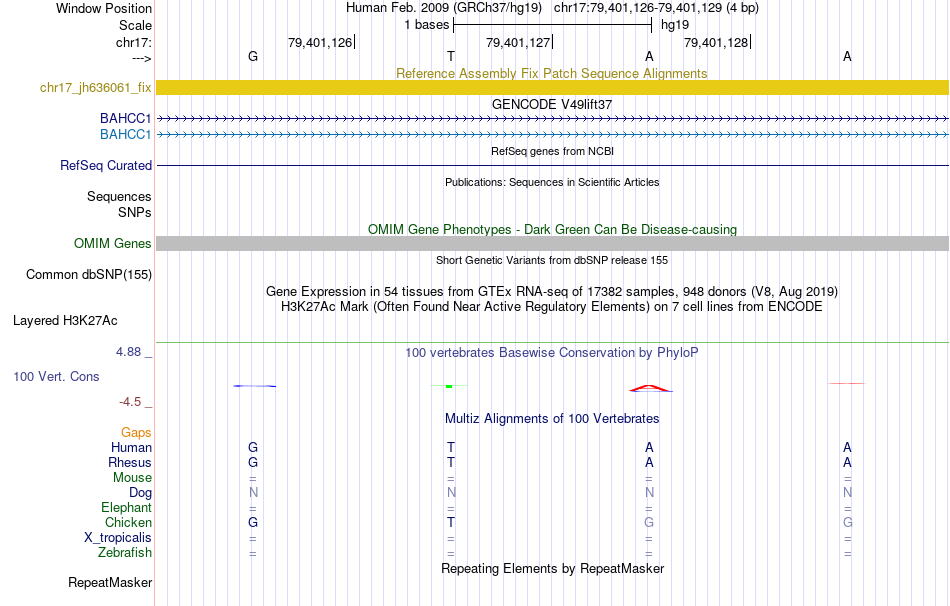Click the blue PhyloP conservation bar
Viewport: 950px width, 606px height.
point(254,386)
